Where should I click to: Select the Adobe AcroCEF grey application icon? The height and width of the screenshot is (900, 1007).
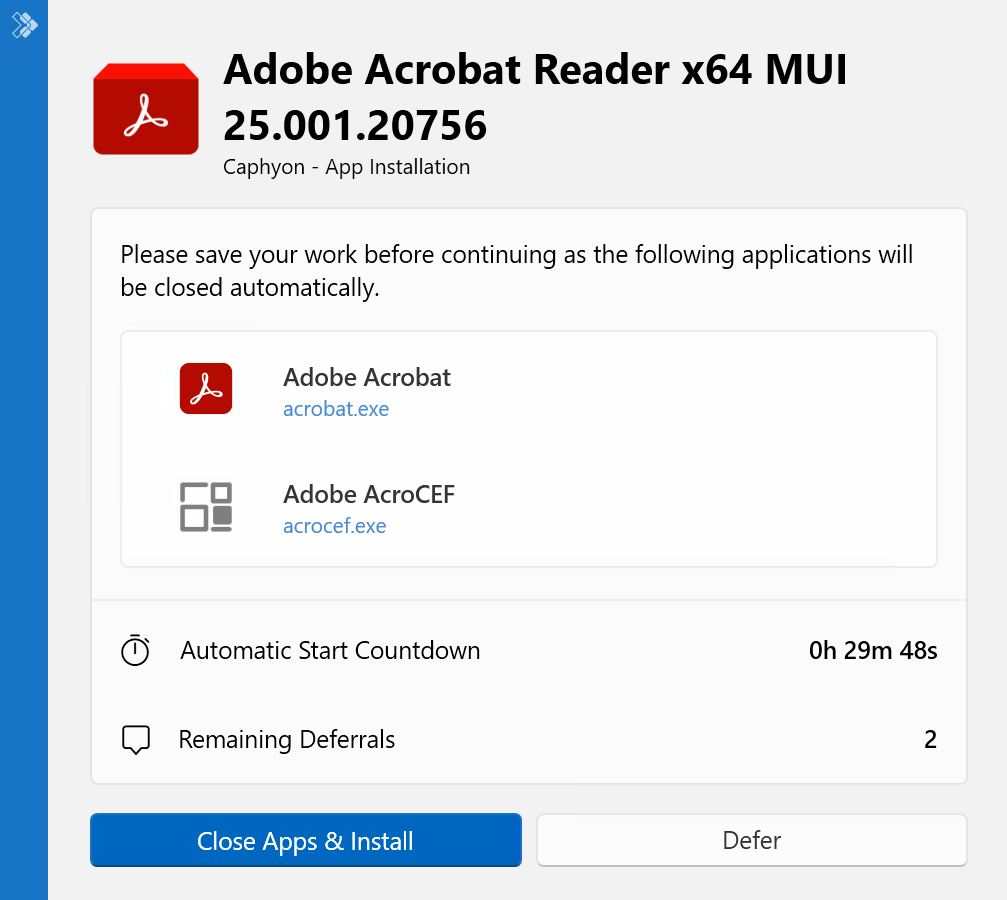tap(205, 505)
